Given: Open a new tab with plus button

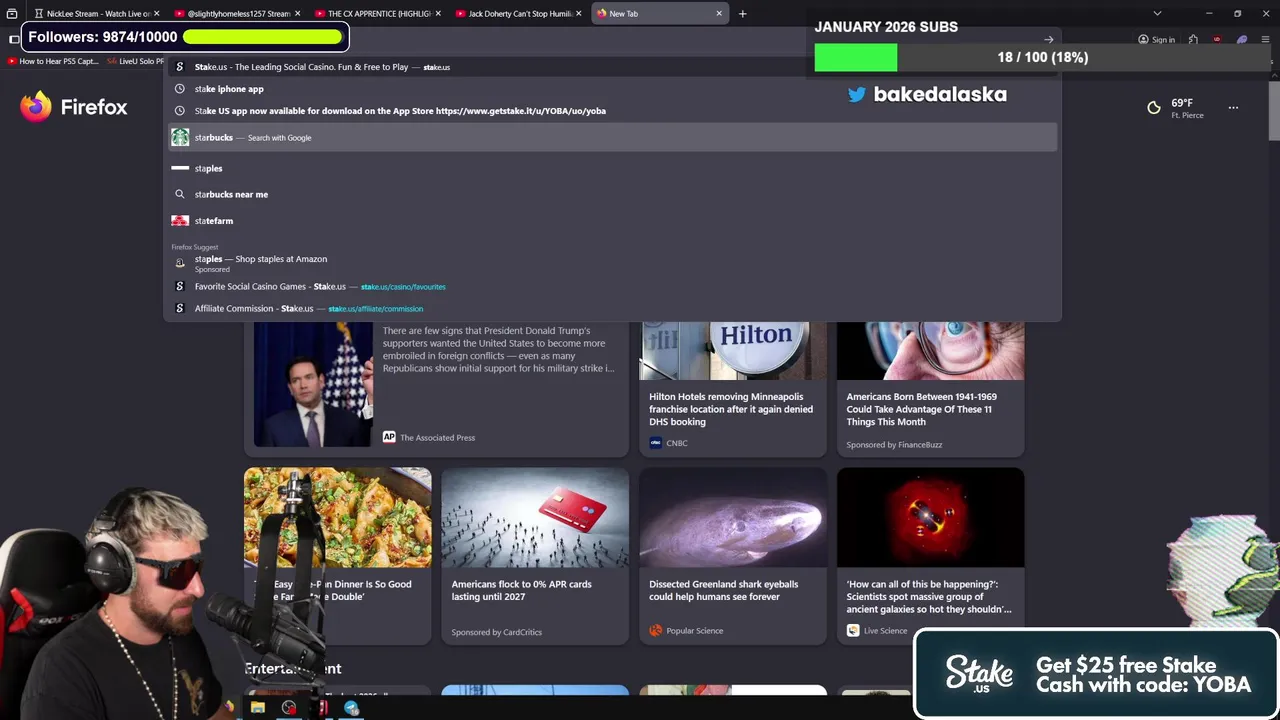Looking at the screenshot, I should point(742,14).
